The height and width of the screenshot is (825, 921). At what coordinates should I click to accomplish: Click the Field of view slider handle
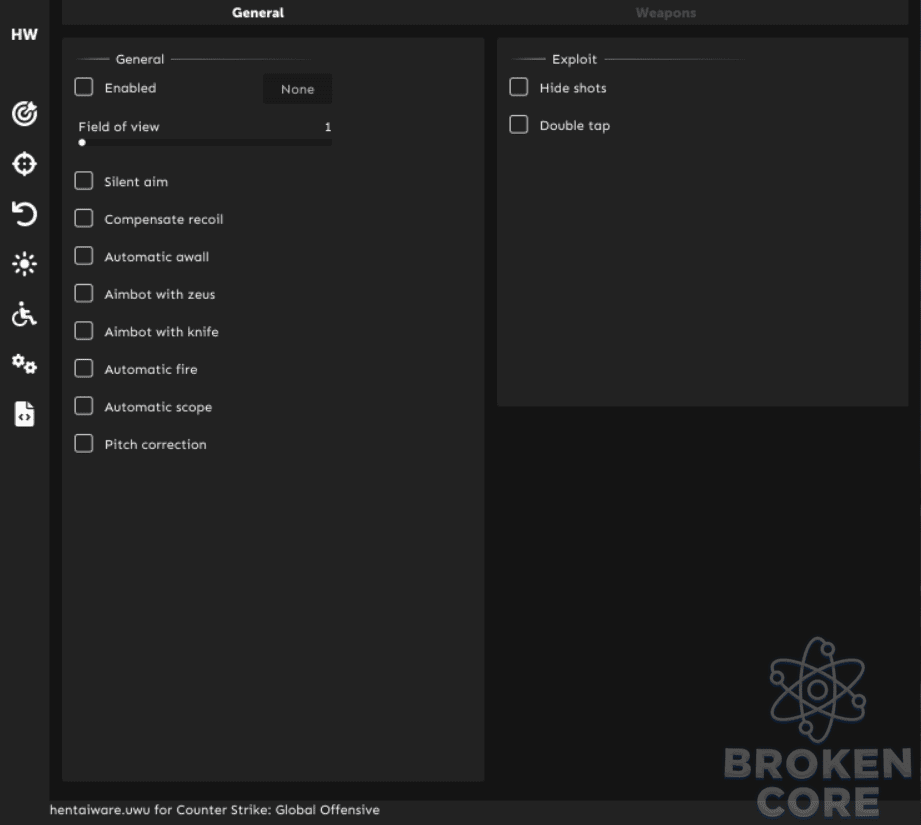tap(82, 143)
